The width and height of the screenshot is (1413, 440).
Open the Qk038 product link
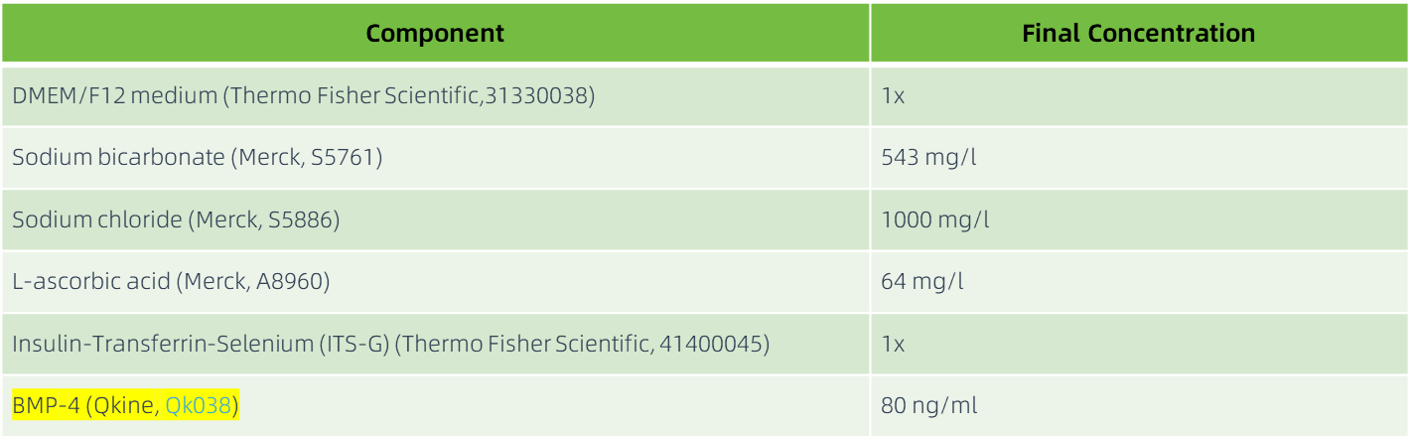coord(199,407)
